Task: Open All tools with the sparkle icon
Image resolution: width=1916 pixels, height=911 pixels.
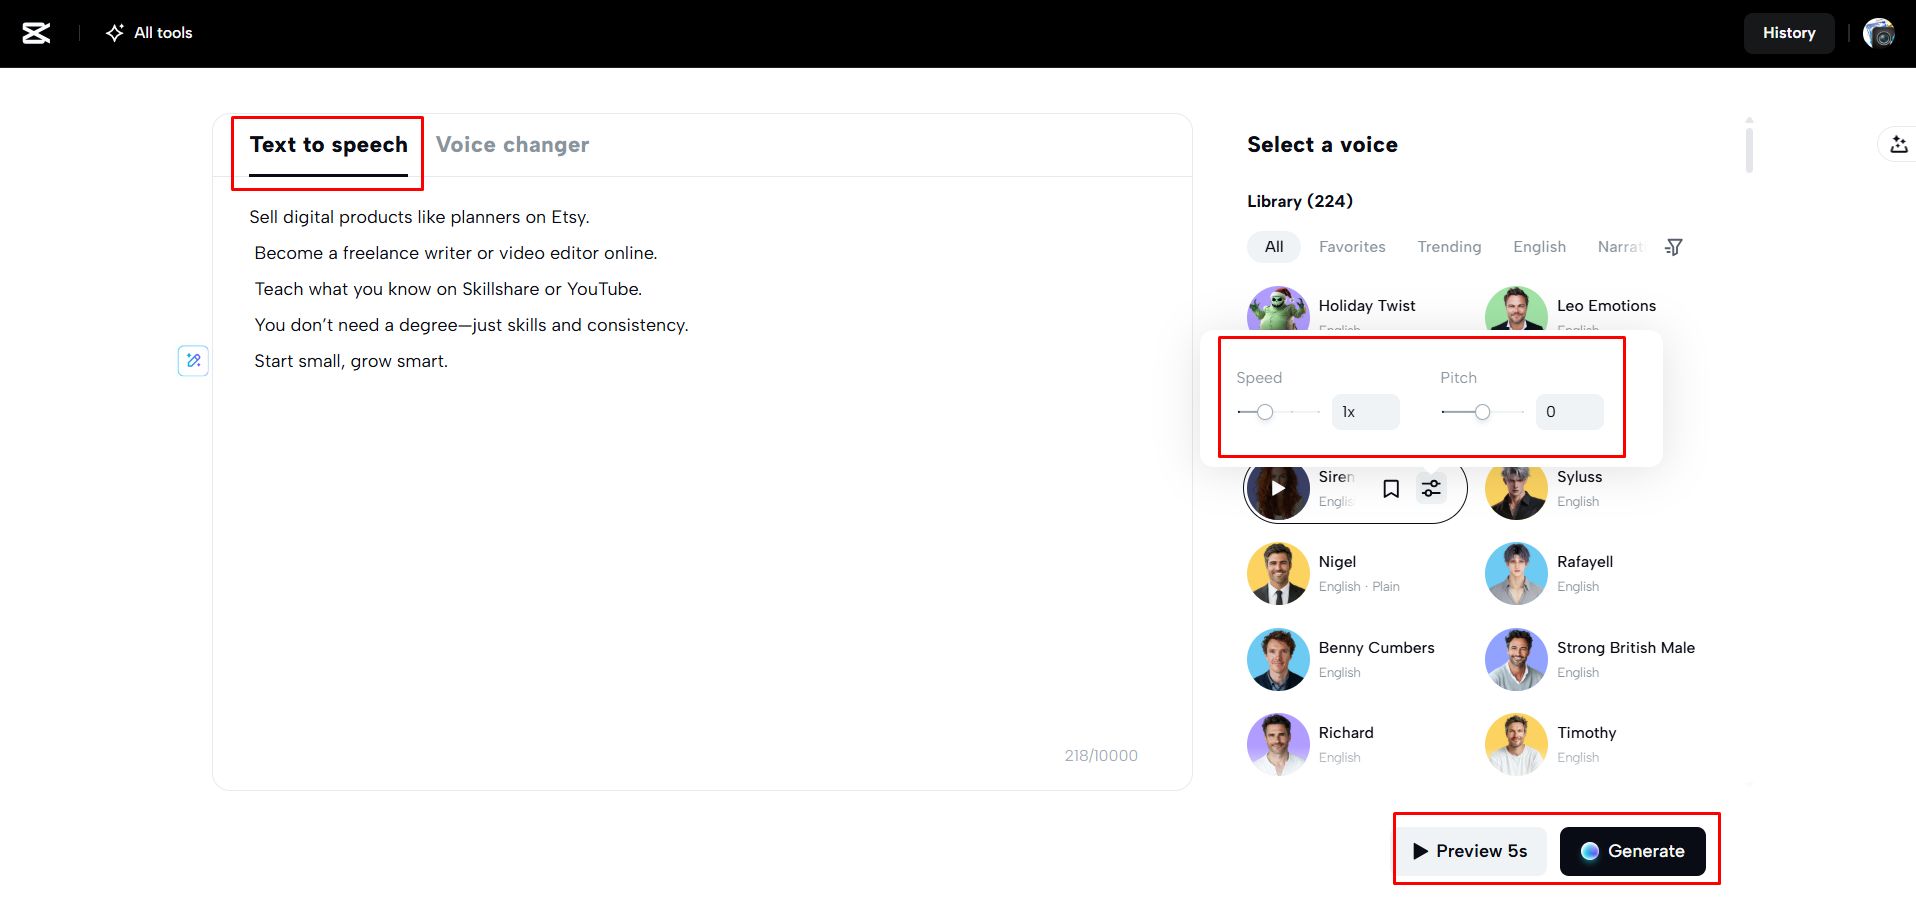Action: (148, 32)
